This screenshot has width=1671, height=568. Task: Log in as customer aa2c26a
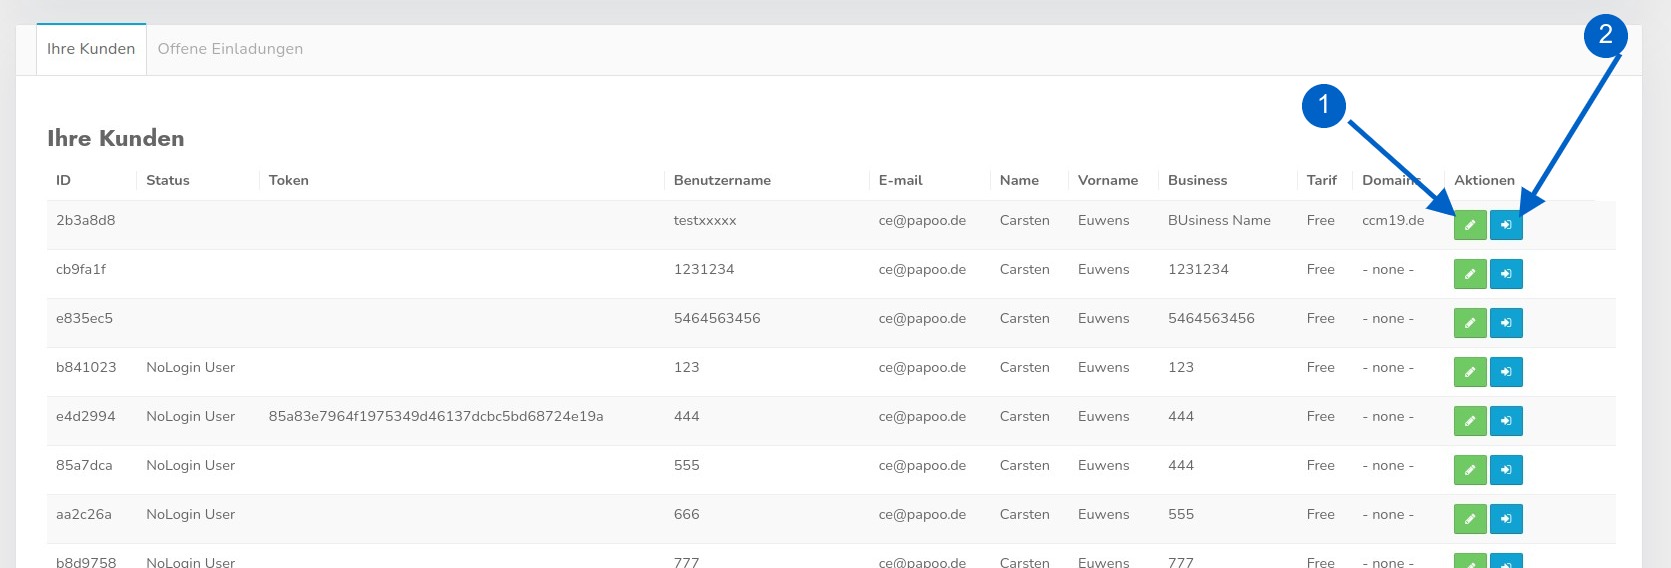click(1506, 519)
